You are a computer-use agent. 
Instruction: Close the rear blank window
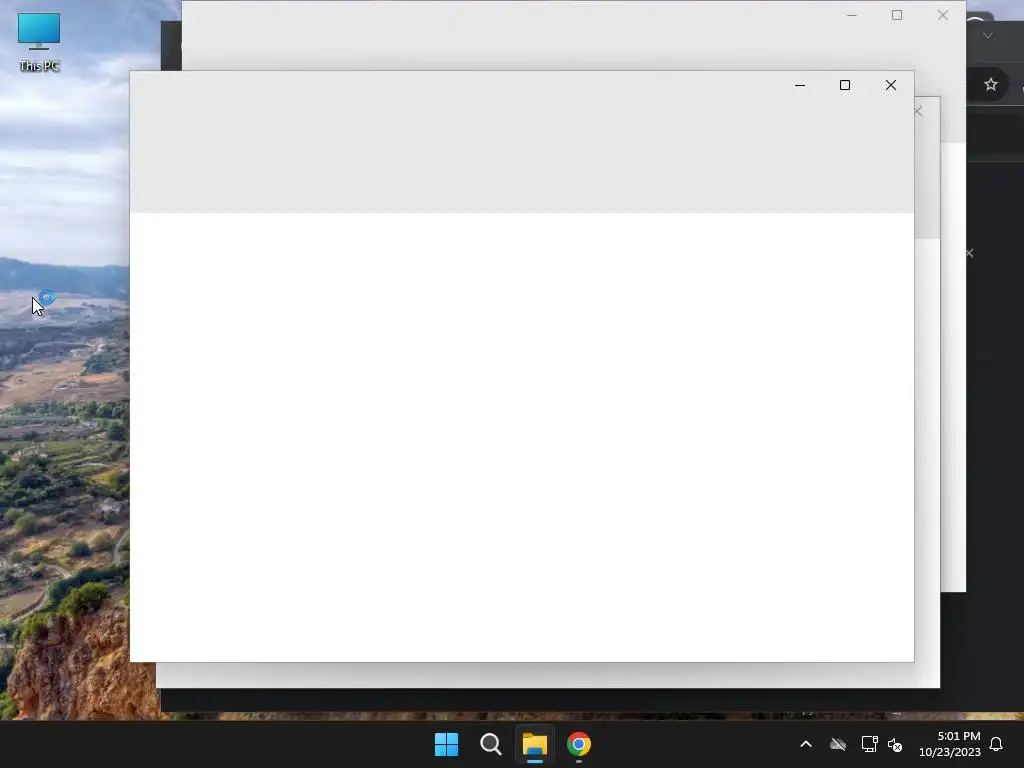[x=943, y=15]
